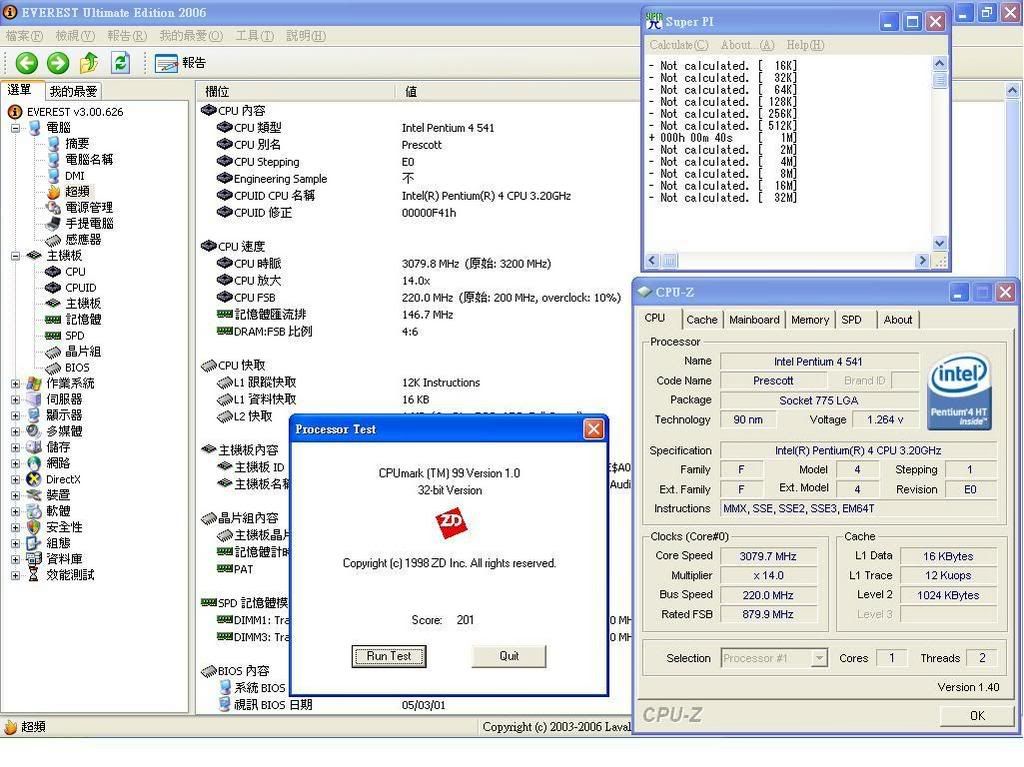Viewport: 1024px width, 767px height.
Task: Click the 裝置 devices icon in tree
Action: (34, 495)
